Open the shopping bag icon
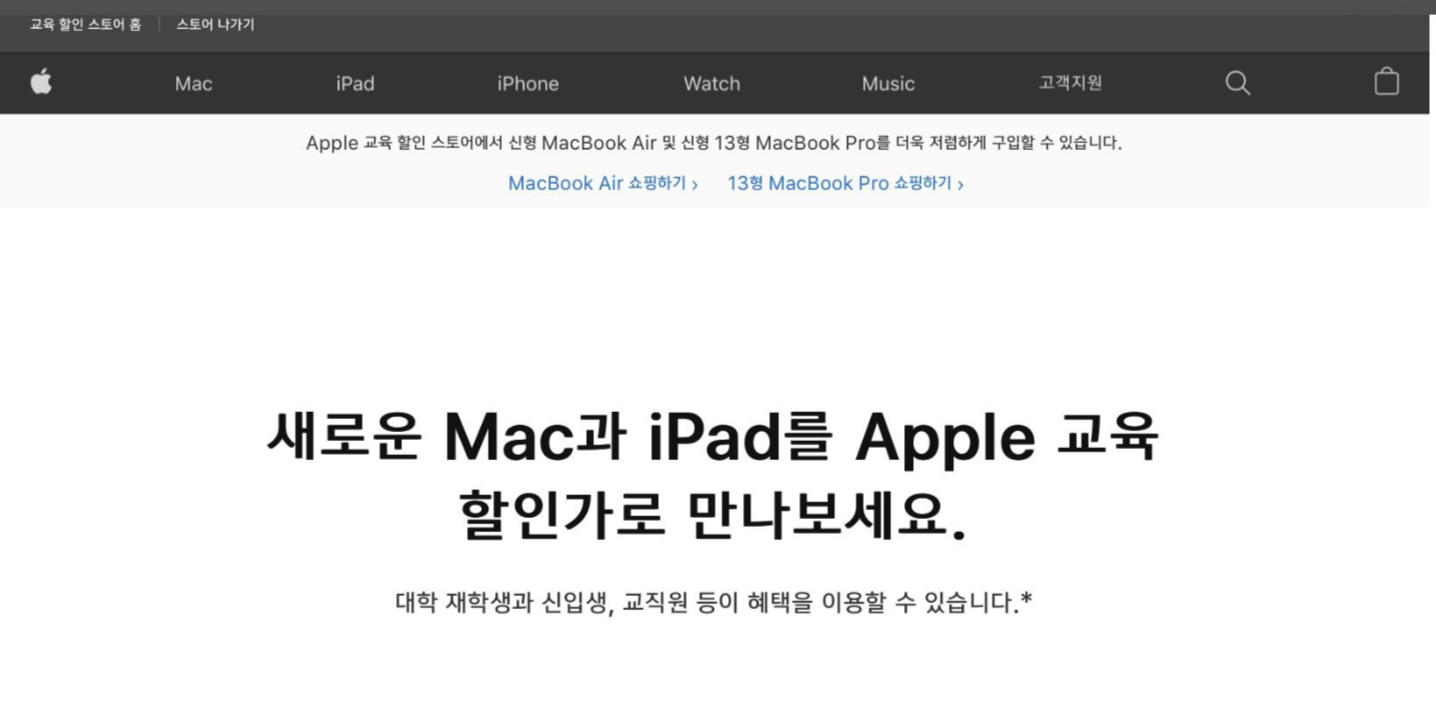1436x705 pixels. point(1386,81)
